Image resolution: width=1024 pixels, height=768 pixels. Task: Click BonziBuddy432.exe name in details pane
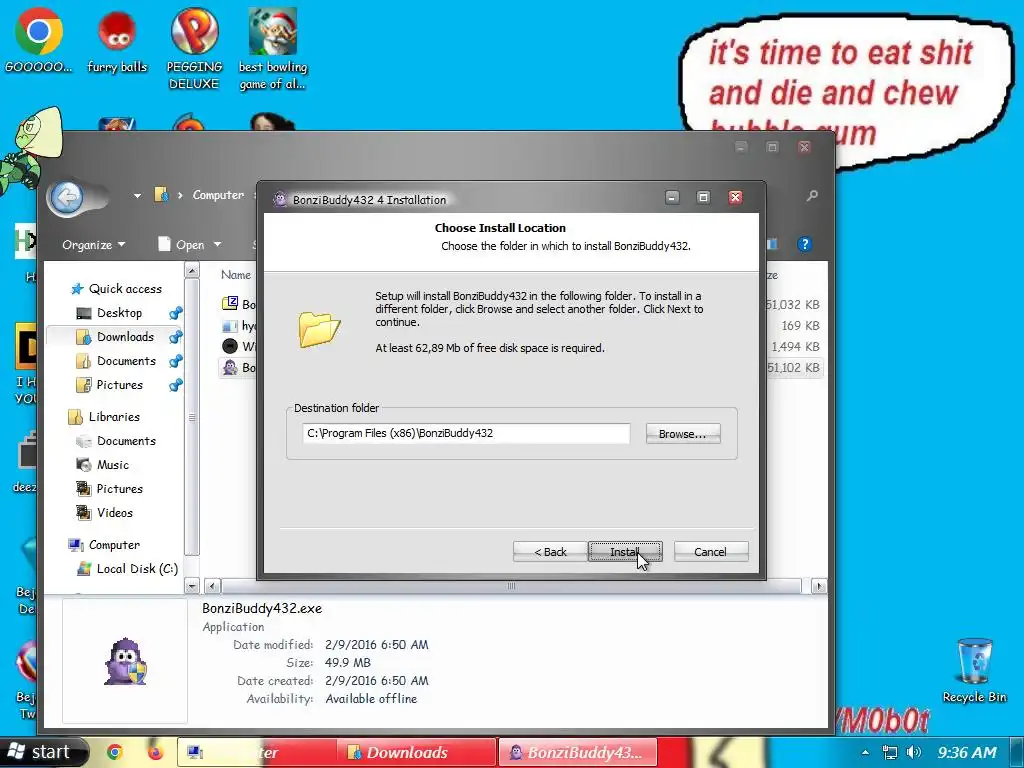(262, 608)
